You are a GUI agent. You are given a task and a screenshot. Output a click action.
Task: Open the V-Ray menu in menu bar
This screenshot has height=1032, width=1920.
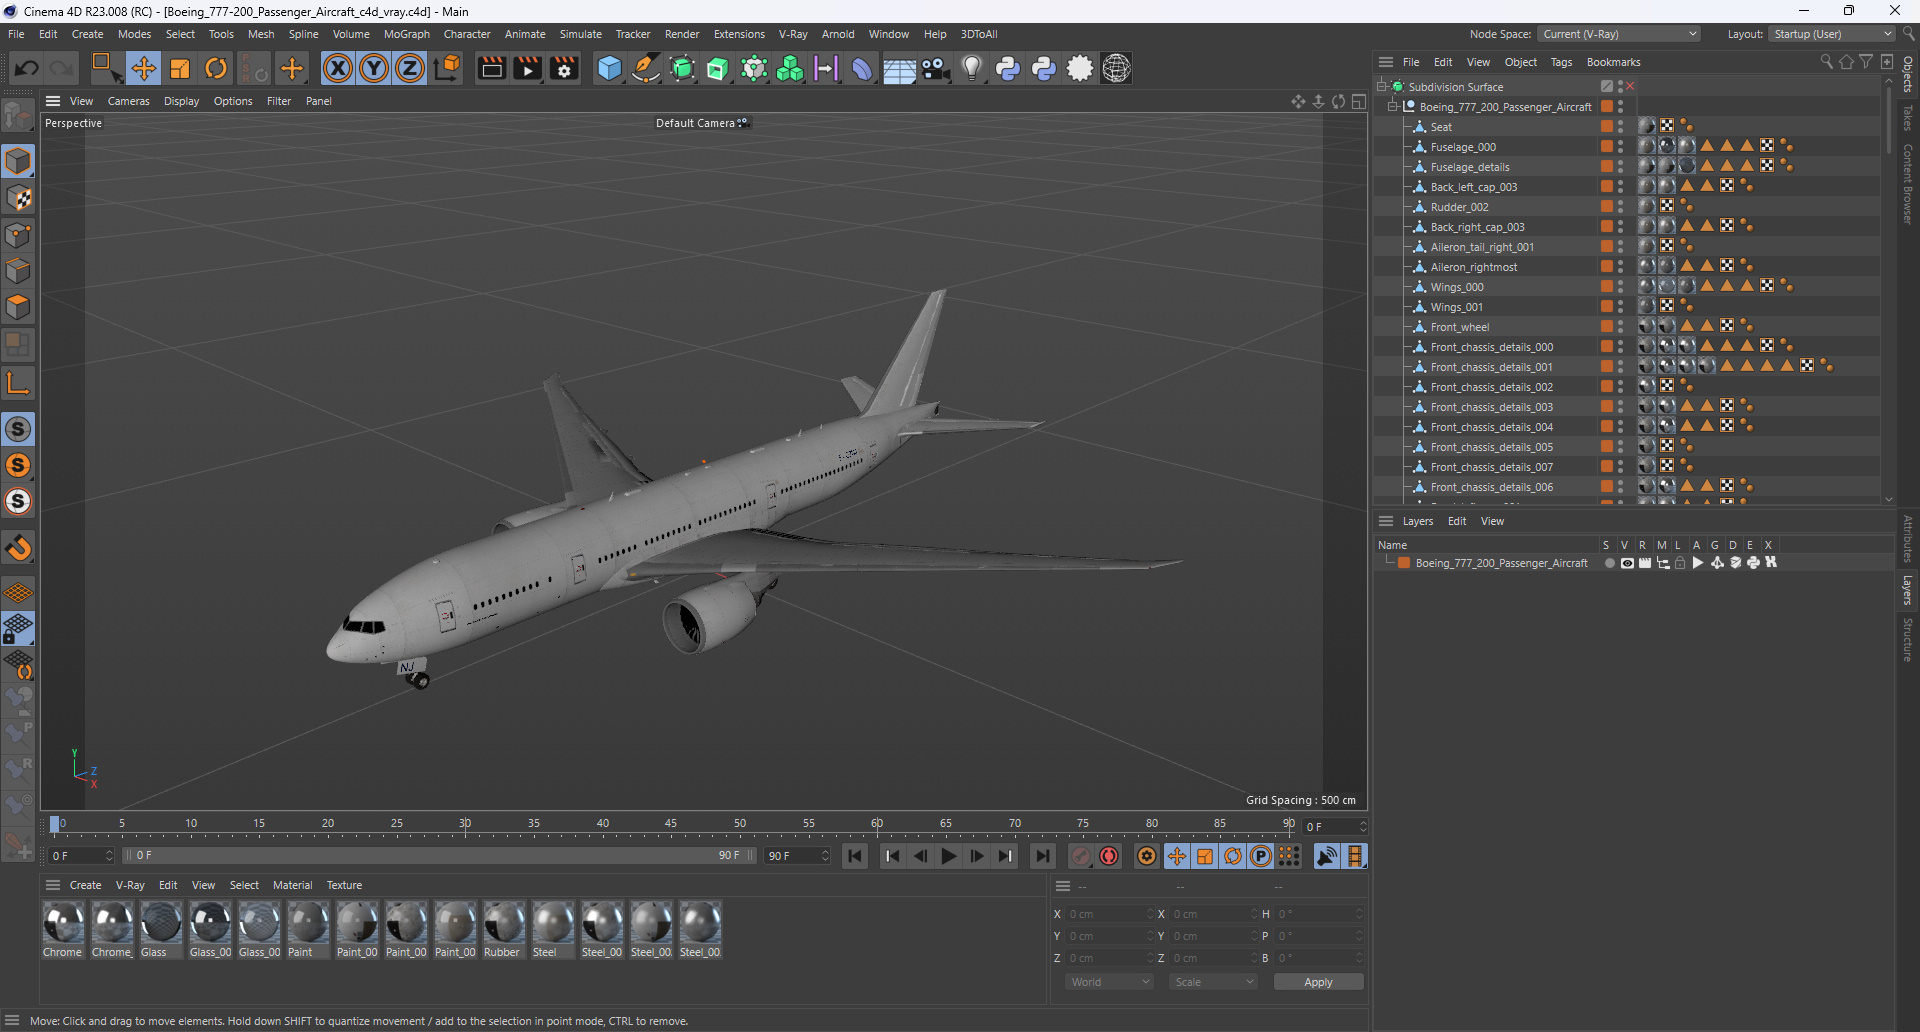(x=793, y=34)
